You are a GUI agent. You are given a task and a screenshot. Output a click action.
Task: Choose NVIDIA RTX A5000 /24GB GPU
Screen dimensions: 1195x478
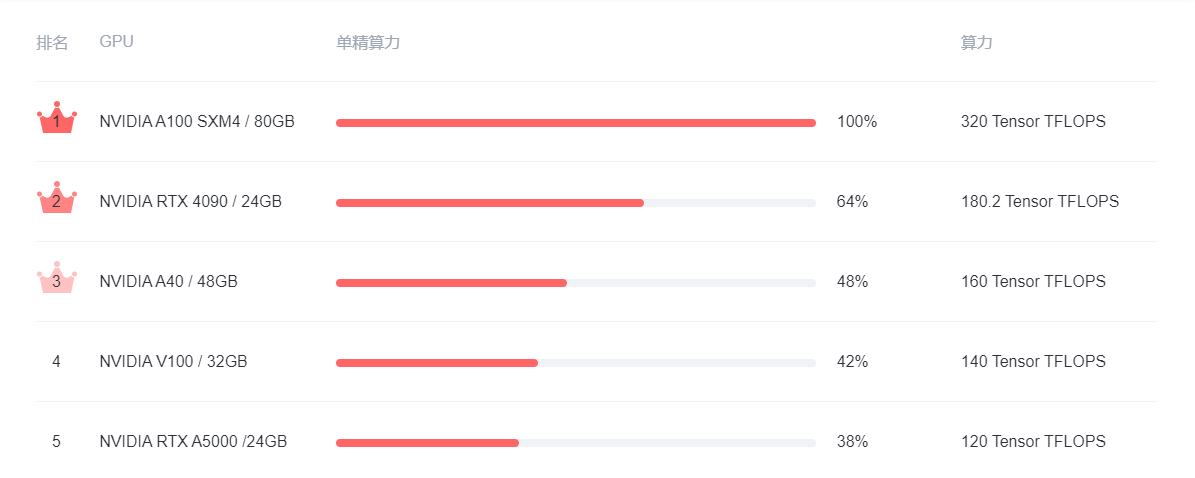click(193, 442)
